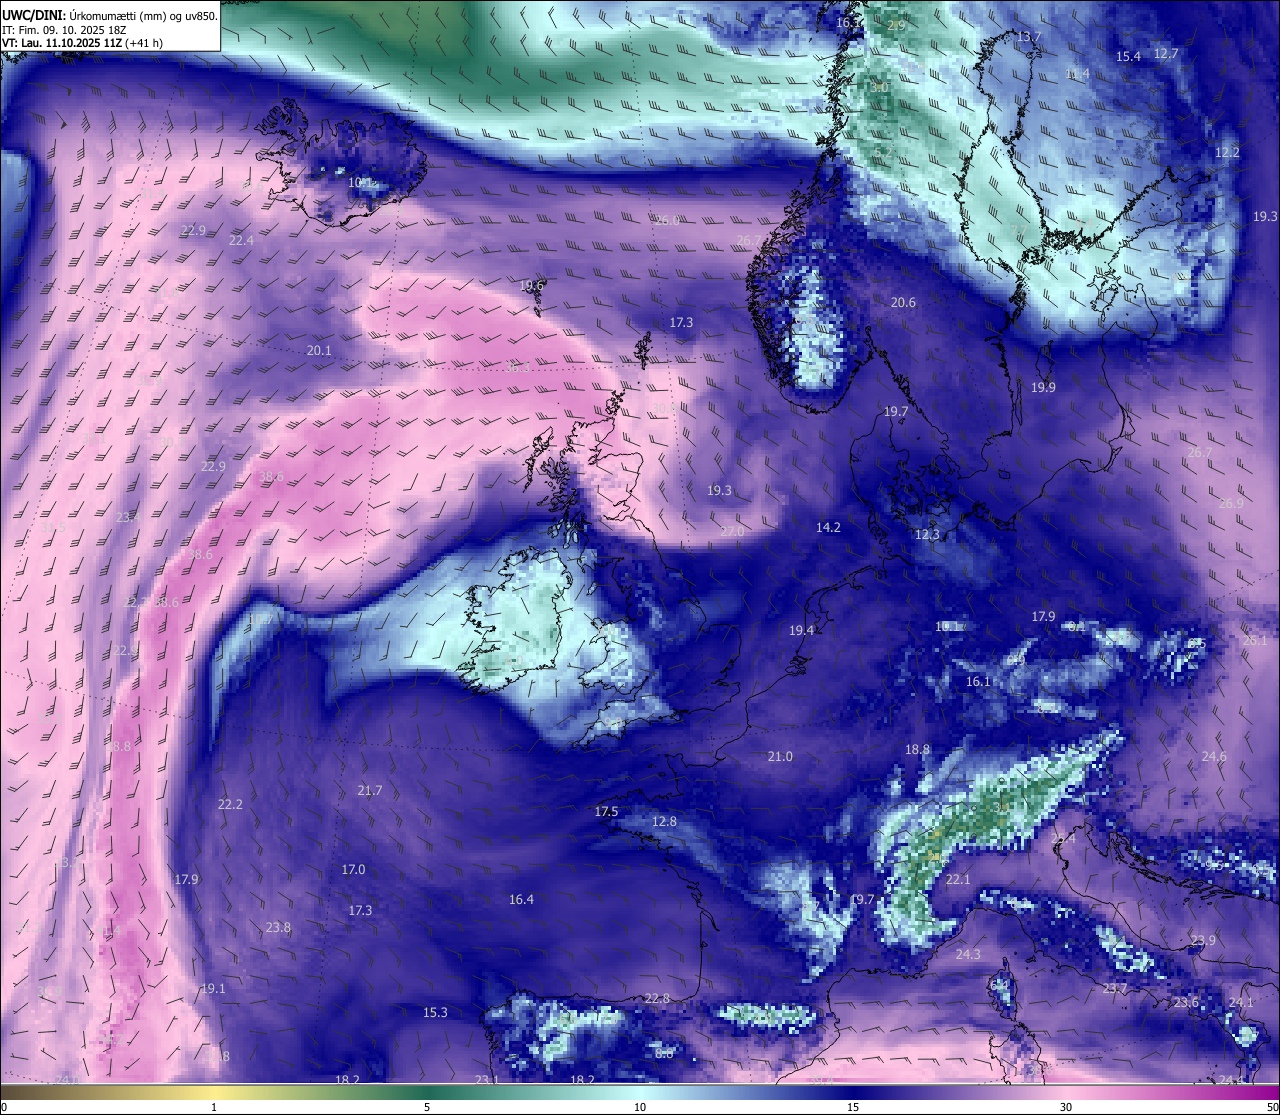Click the 24.1 map value
Viewport: 1280px width, 1115px height.
1241,1002
